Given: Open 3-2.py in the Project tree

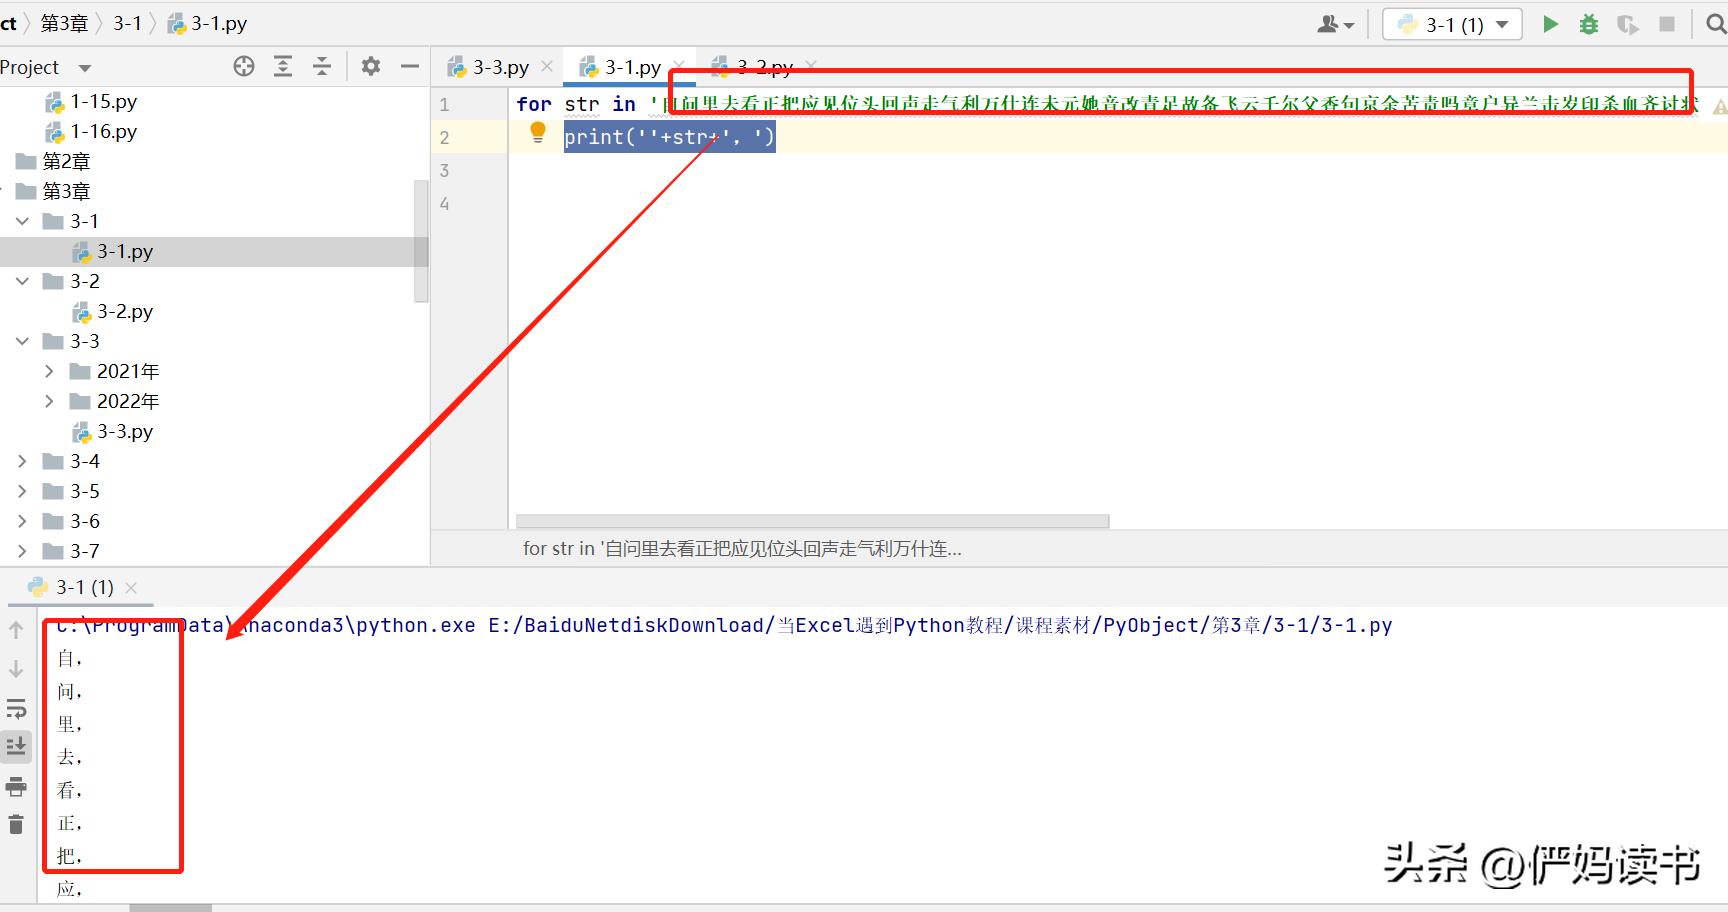Looking at the screenshot, I should click(x=113, y=311).
